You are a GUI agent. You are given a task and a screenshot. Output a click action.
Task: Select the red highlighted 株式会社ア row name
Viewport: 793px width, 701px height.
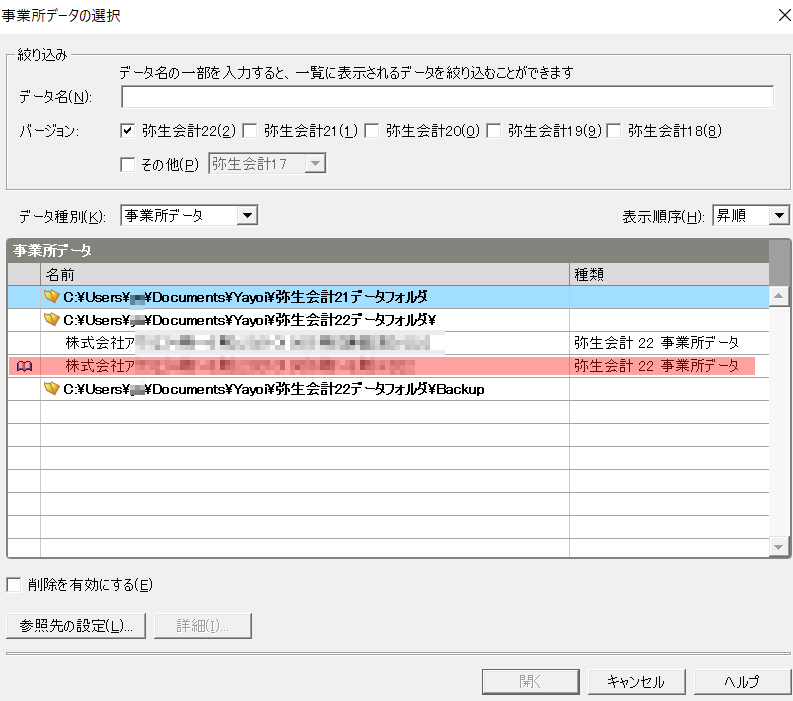pyautogui.click(x=240, y=366)
